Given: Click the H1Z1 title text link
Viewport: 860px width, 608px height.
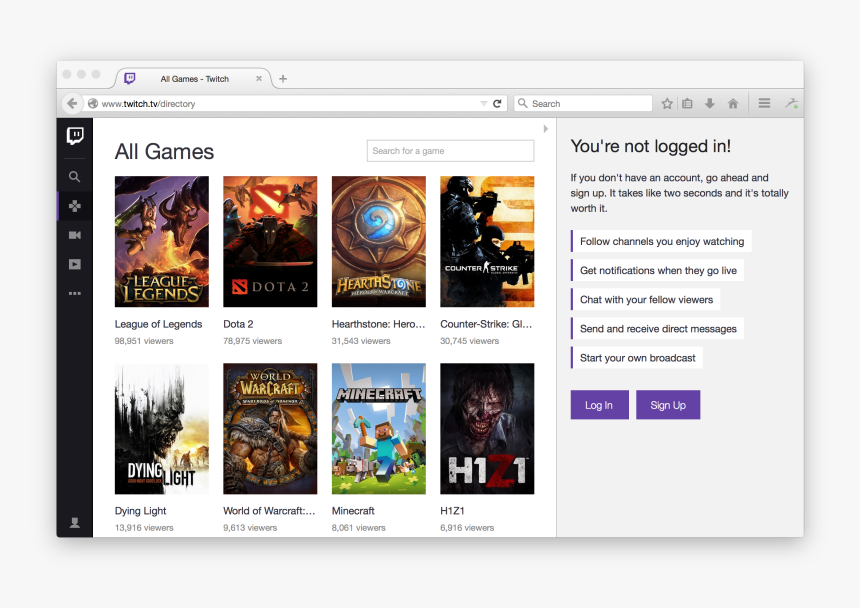Looking at the screenshot, I should click(452, 511).
